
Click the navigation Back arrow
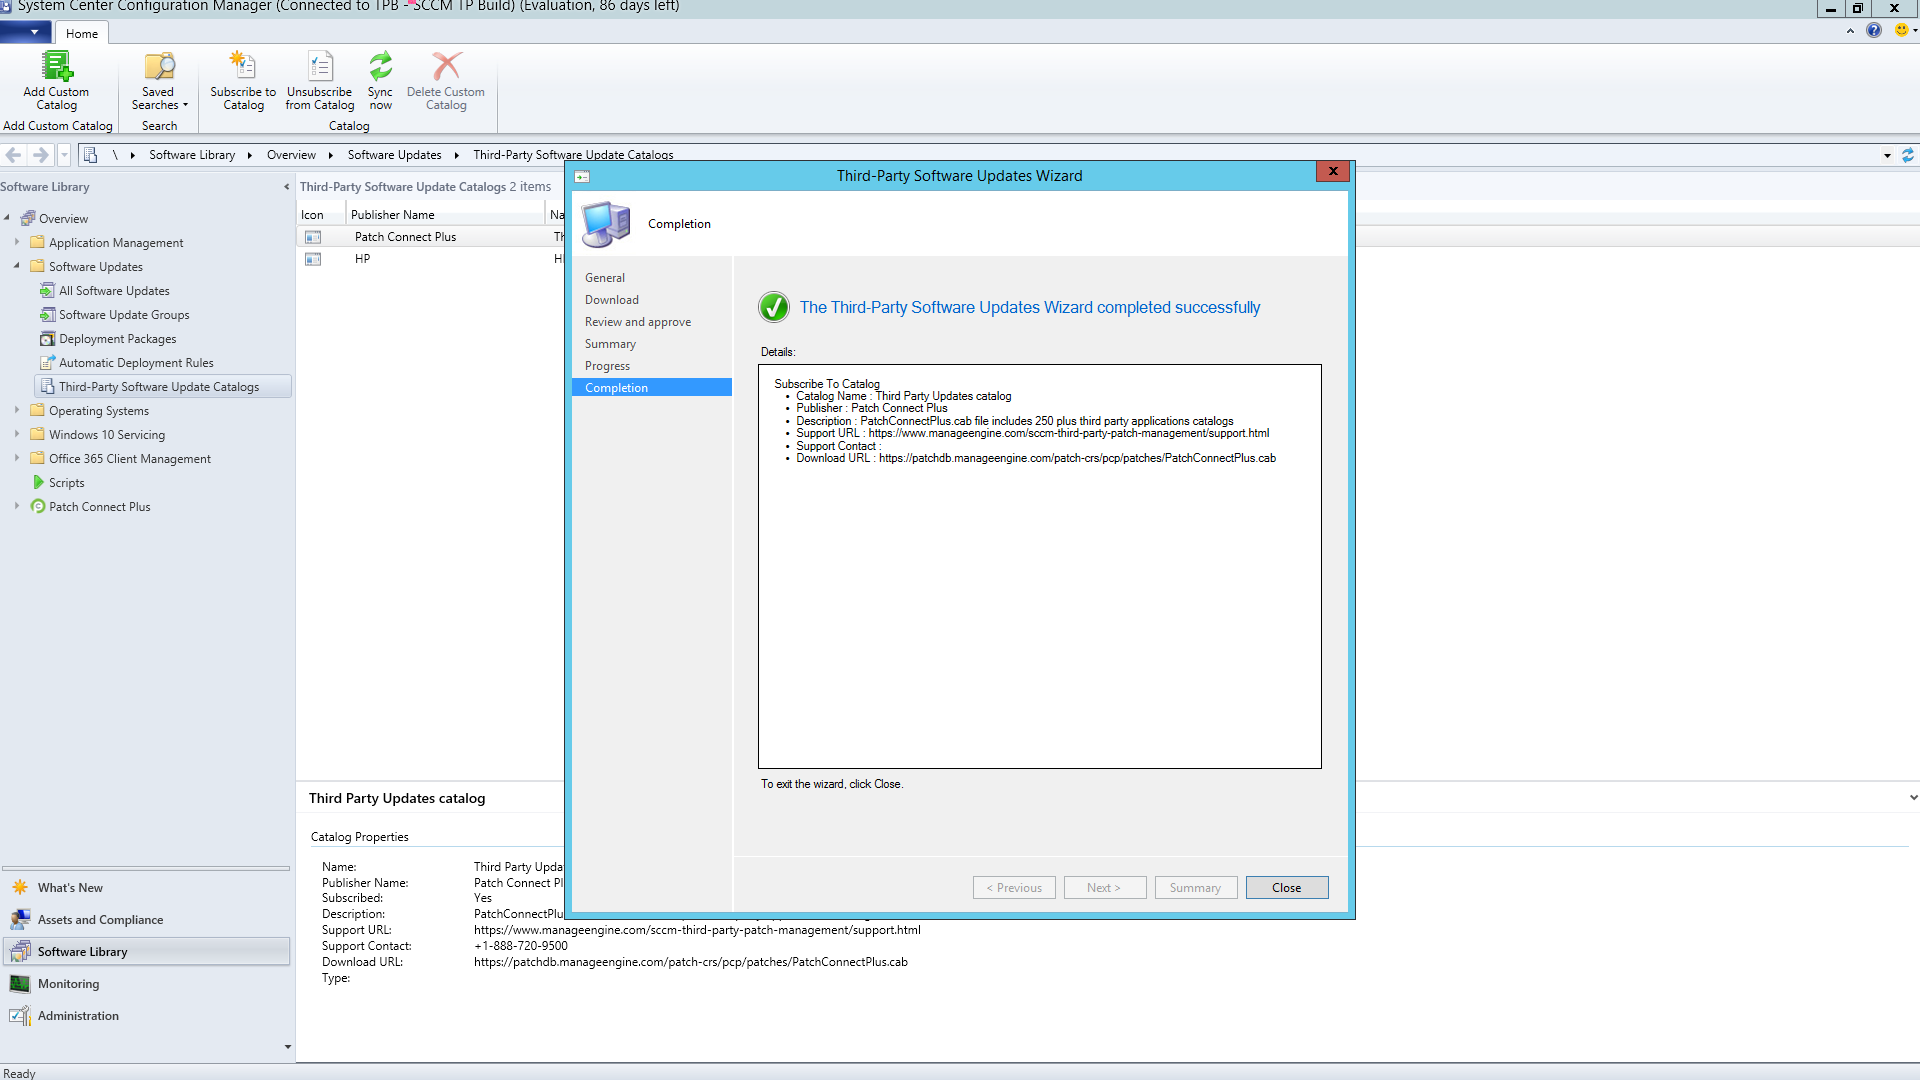coord(14,155)
